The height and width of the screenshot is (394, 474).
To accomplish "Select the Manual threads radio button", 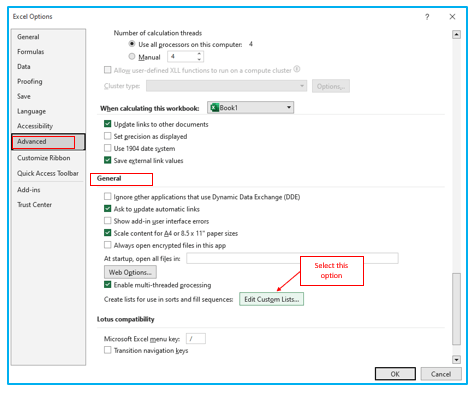I will [132, 57].
